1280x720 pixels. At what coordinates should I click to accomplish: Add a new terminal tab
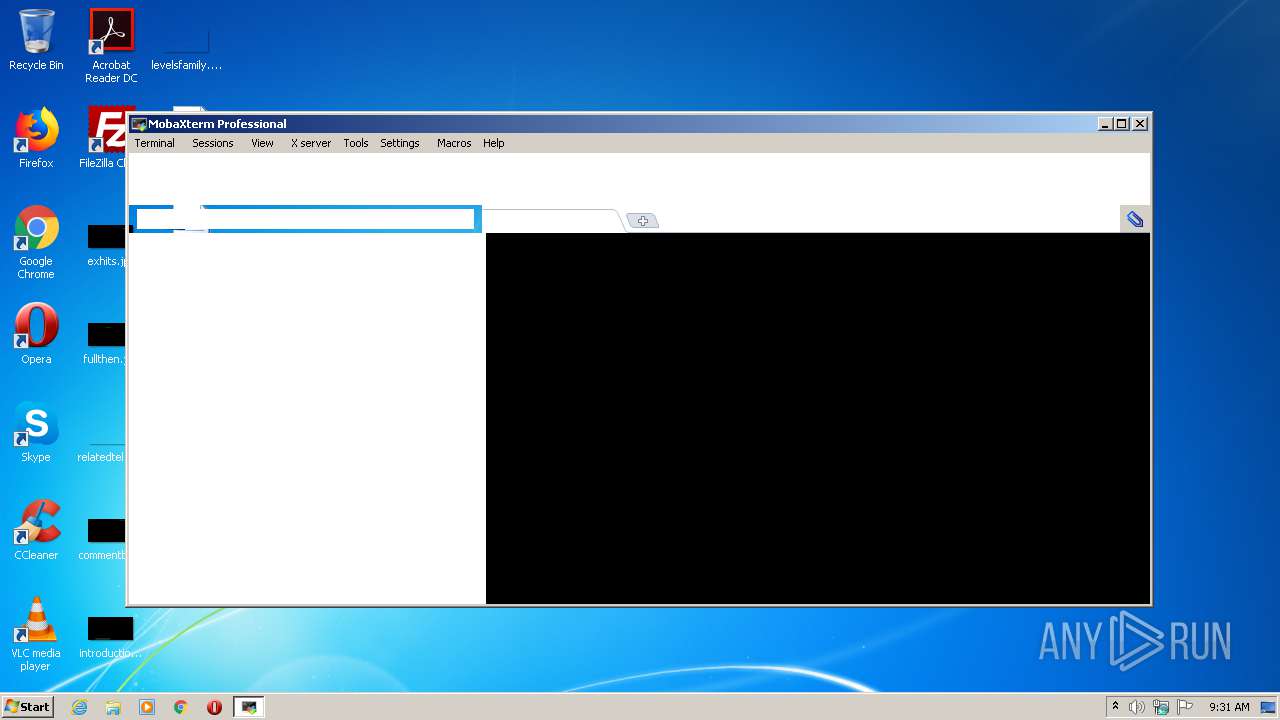click(642, 221)
